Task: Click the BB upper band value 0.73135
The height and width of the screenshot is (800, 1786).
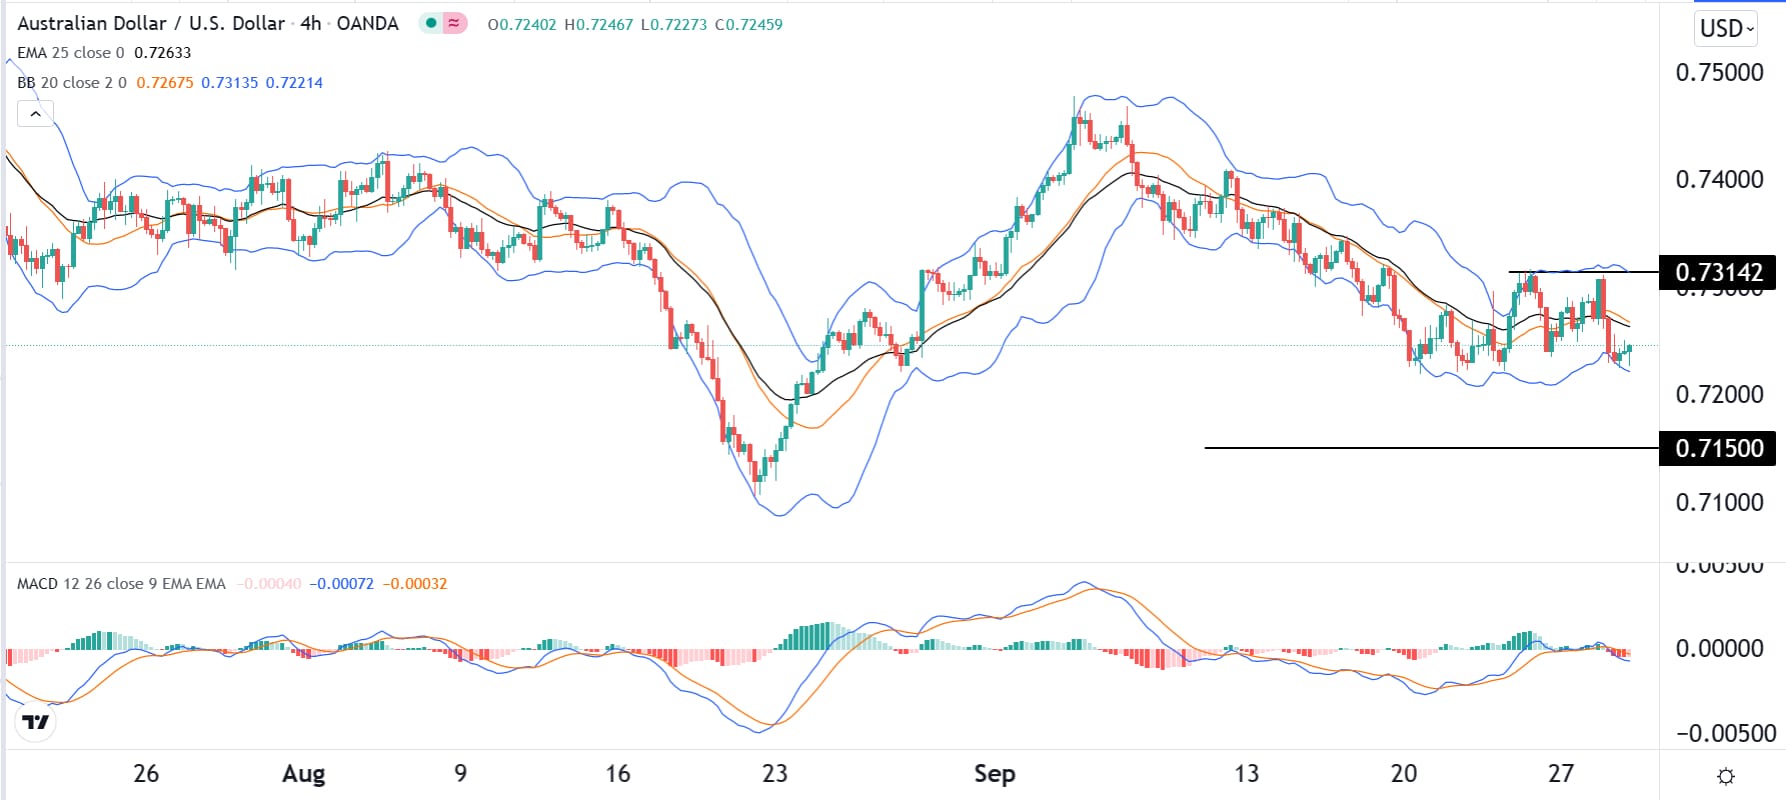Action: [x=230, y=83]
